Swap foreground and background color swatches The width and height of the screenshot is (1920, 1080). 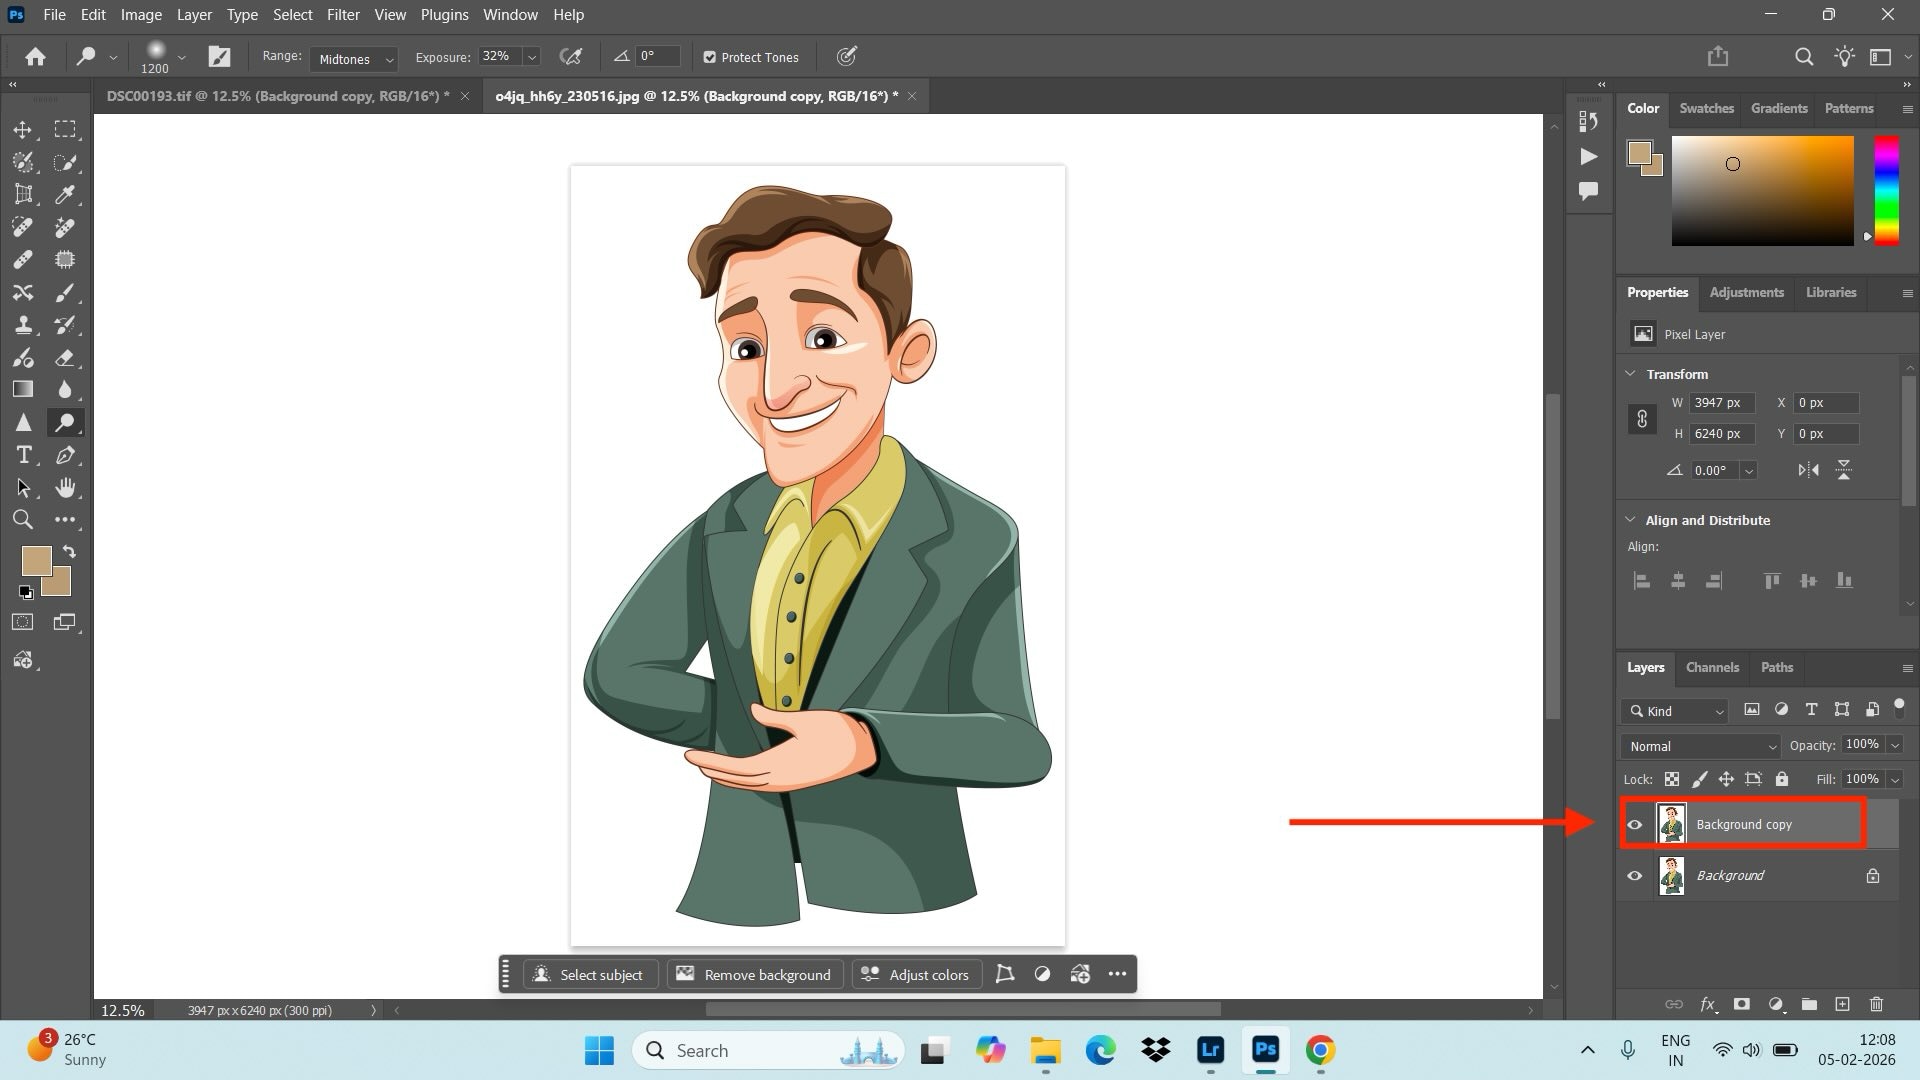pyautogui.click(x=68, y=550)
